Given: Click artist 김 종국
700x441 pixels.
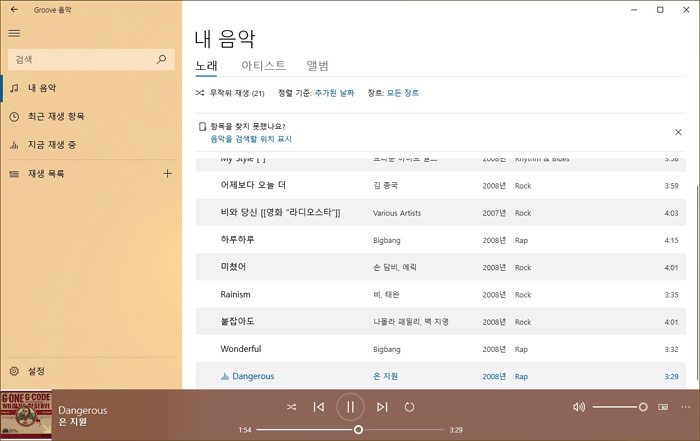Looking at the screenshot, I should coord(385,186).
